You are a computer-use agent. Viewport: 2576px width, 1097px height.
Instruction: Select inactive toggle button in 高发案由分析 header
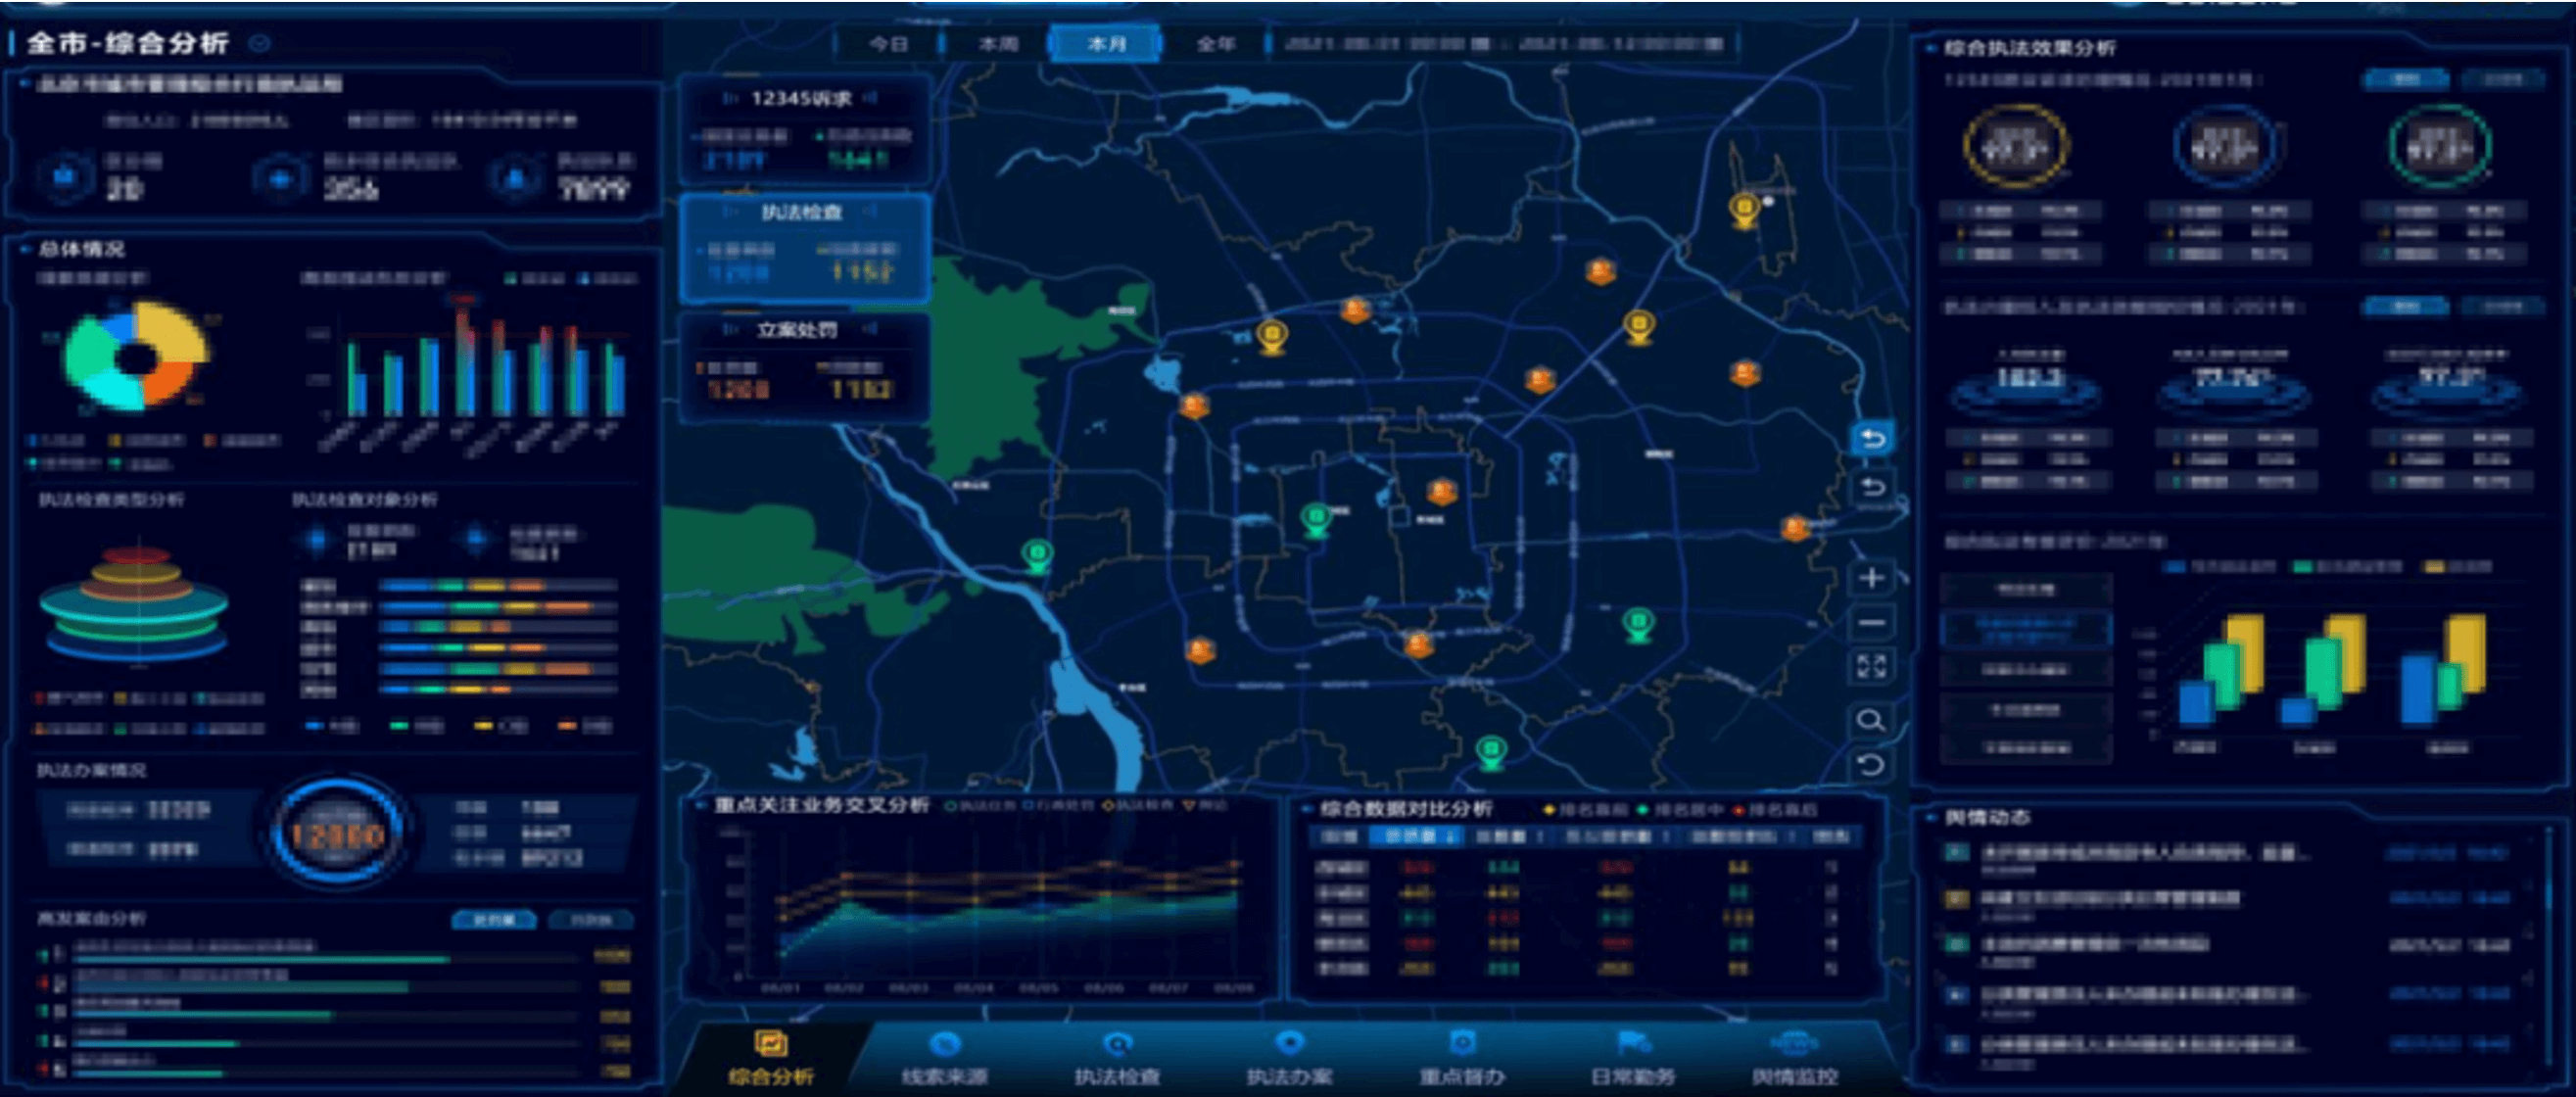[590, 919]
